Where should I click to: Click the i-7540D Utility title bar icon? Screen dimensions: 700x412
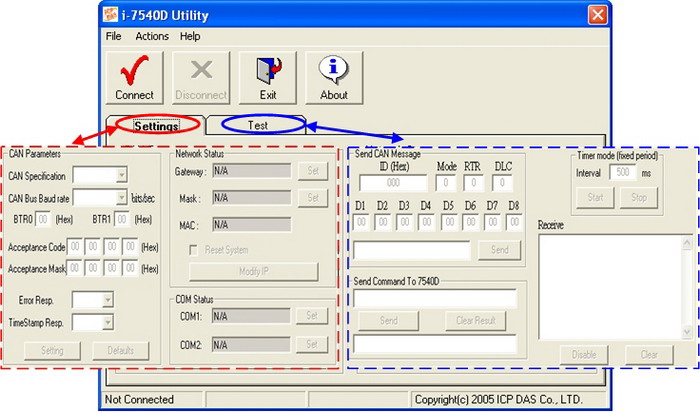click(x=117, y=14)
